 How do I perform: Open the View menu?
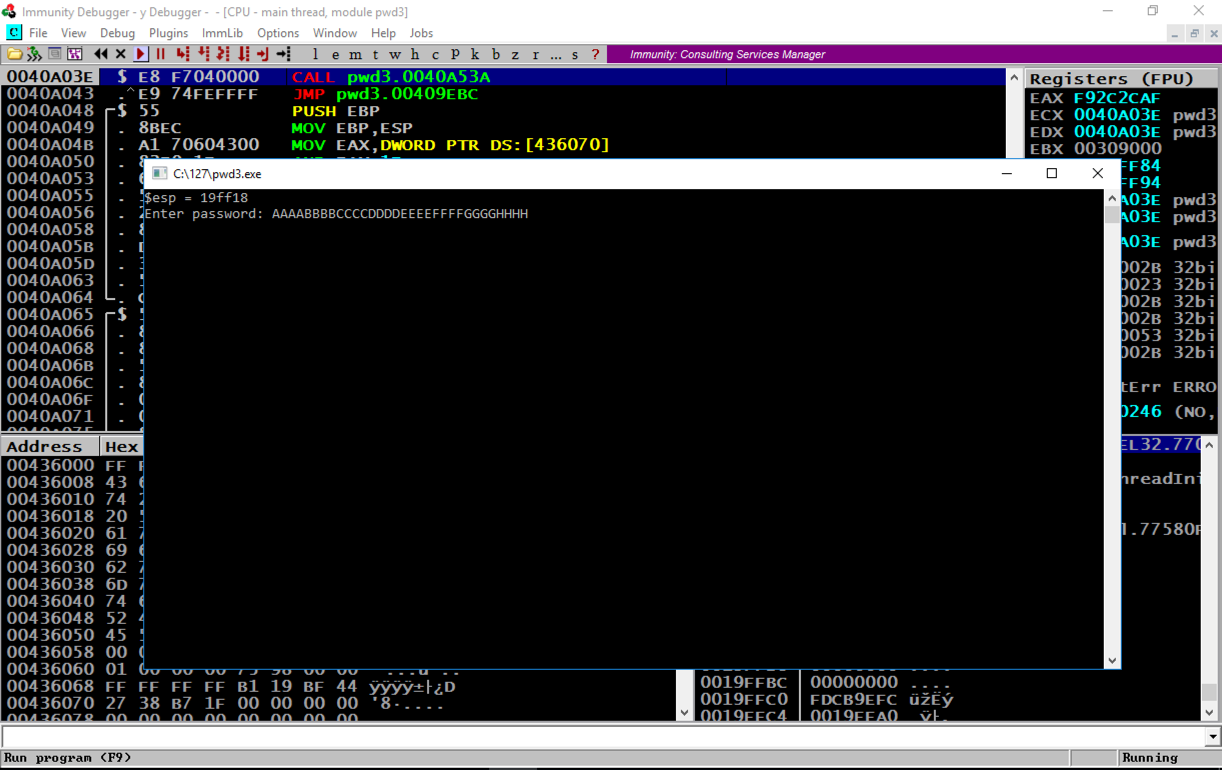click(74, 33)
